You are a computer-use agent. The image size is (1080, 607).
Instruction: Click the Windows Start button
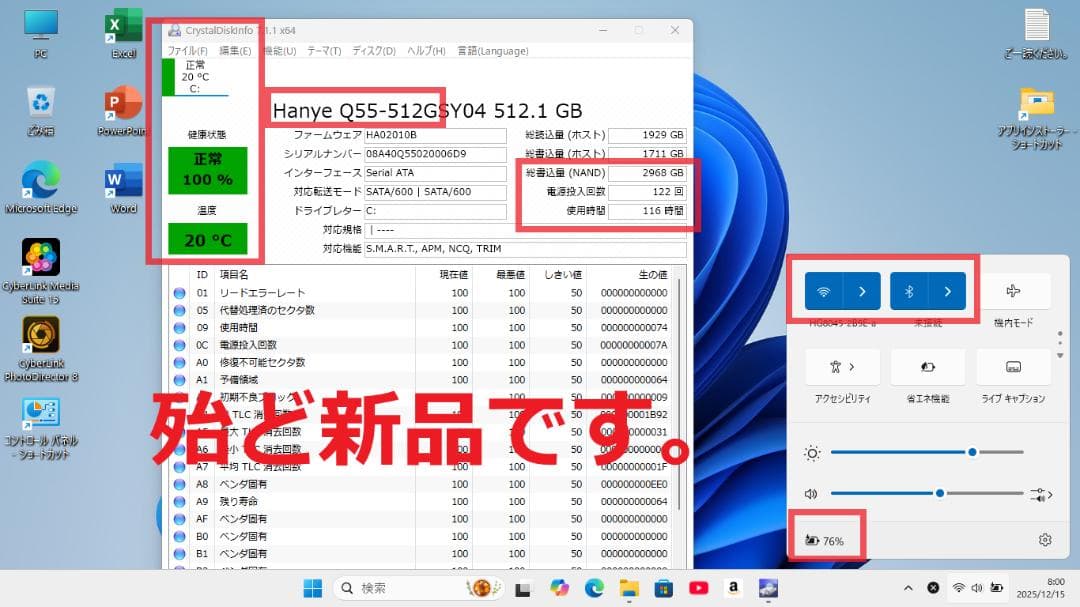pyautogui.click(x=313, y=588)
